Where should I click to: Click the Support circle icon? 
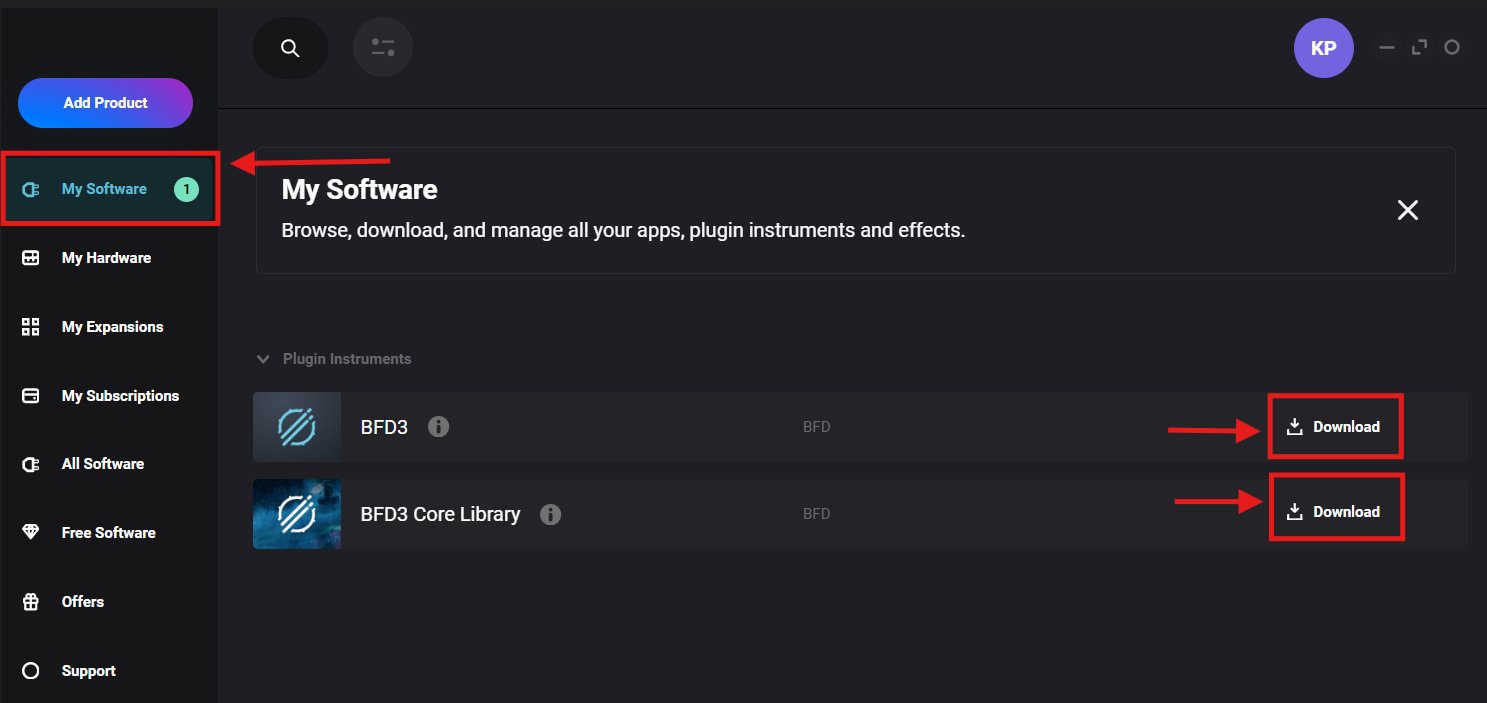tap(31, 671)
